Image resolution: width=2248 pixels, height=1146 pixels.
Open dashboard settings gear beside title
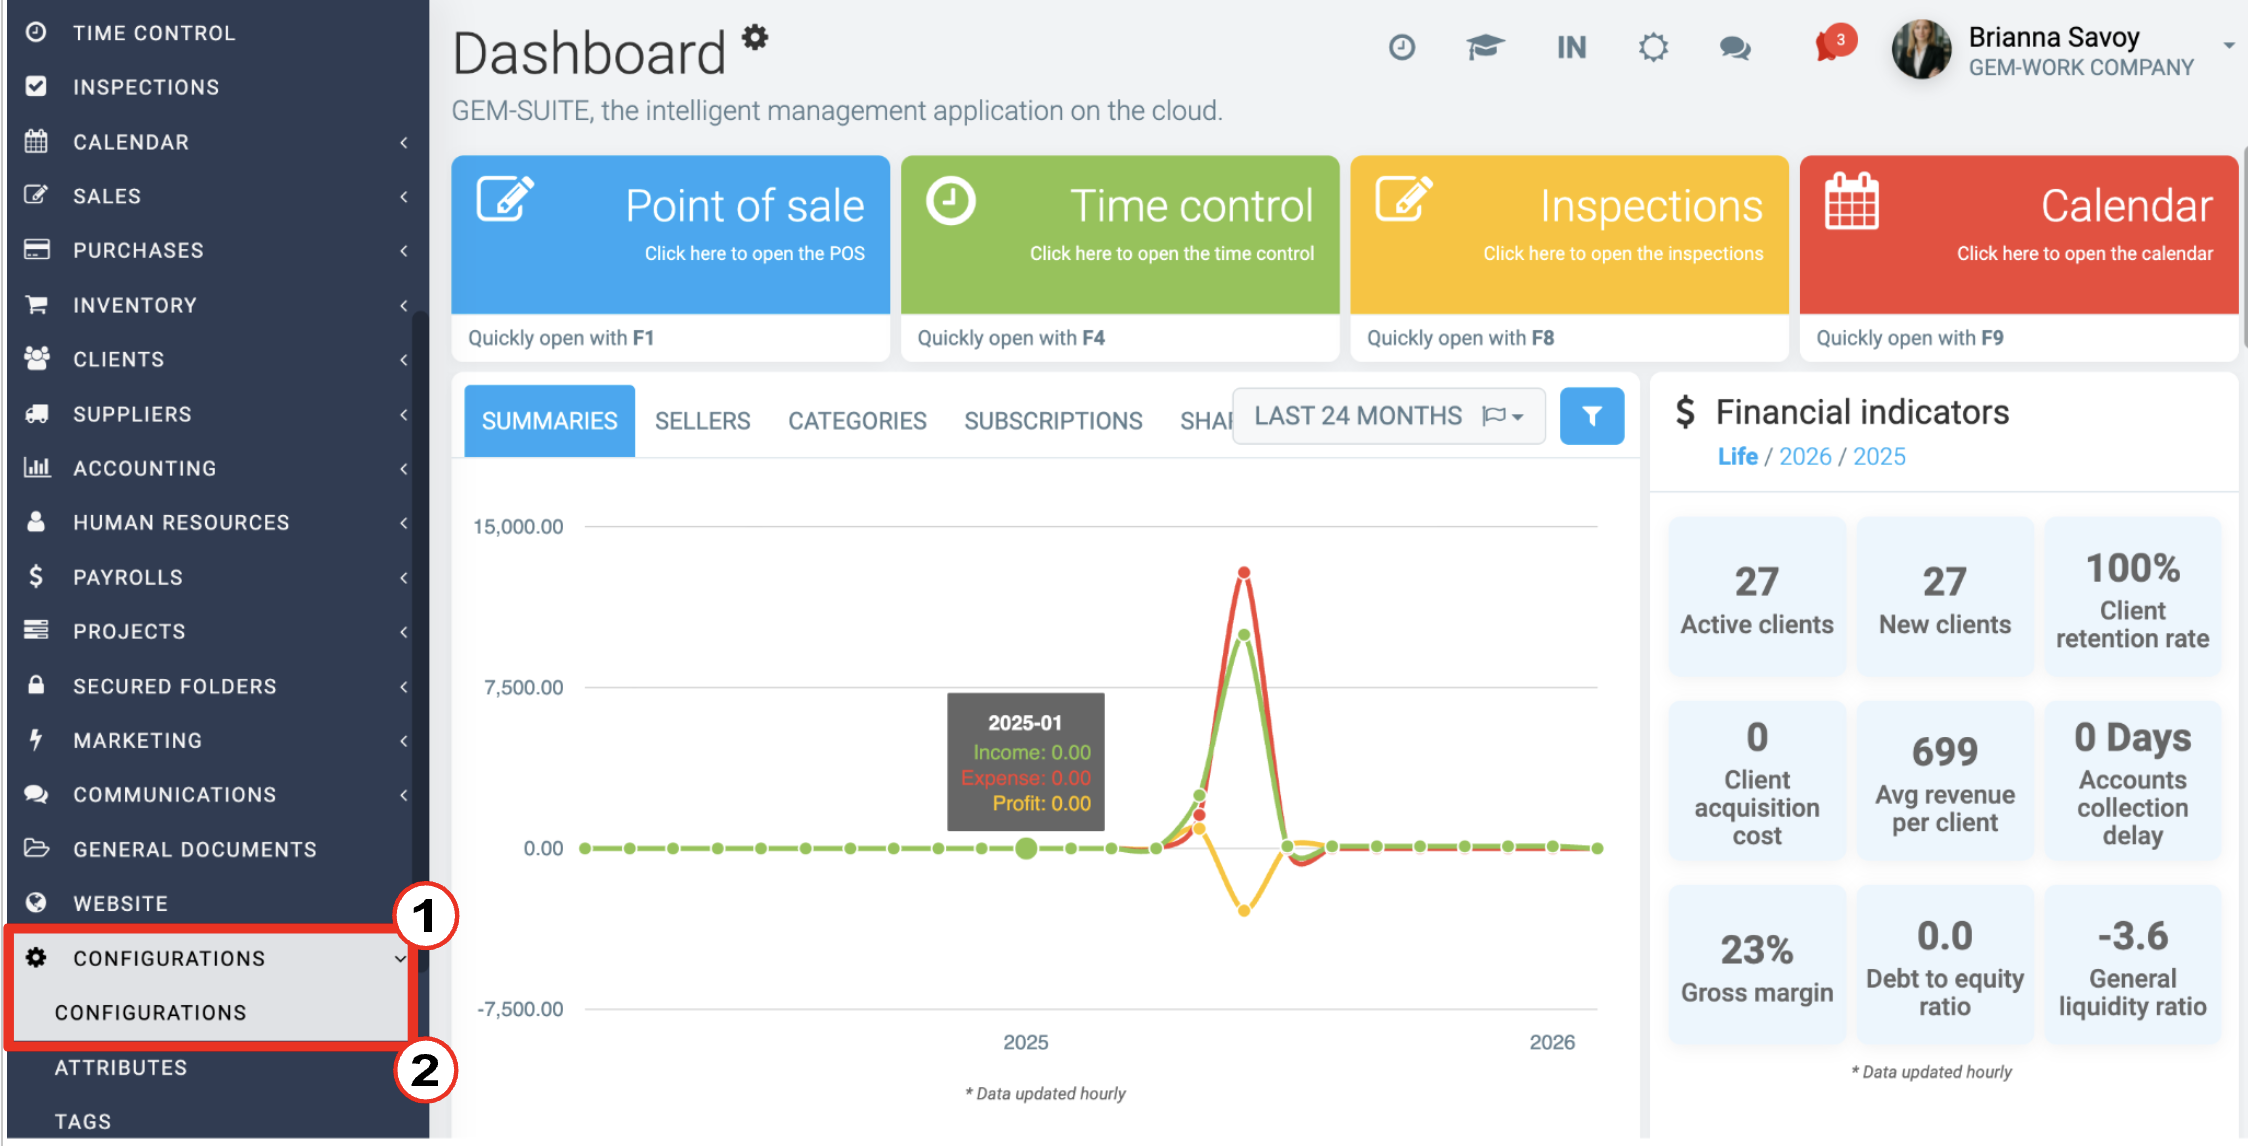tap(755, 38)
